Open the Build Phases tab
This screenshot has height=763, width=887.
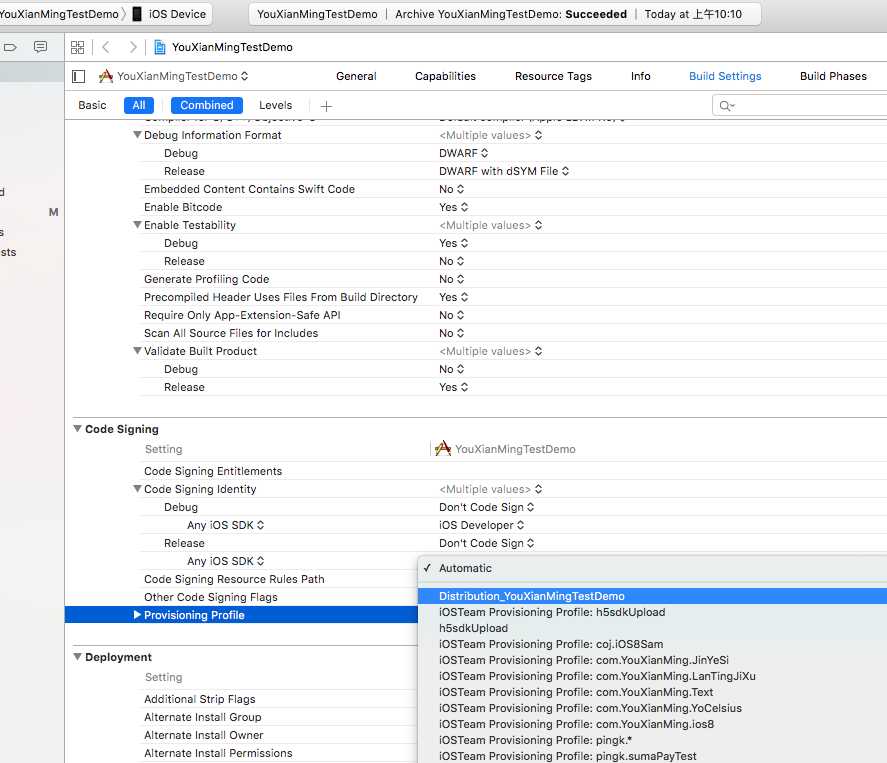coord(833,76)
